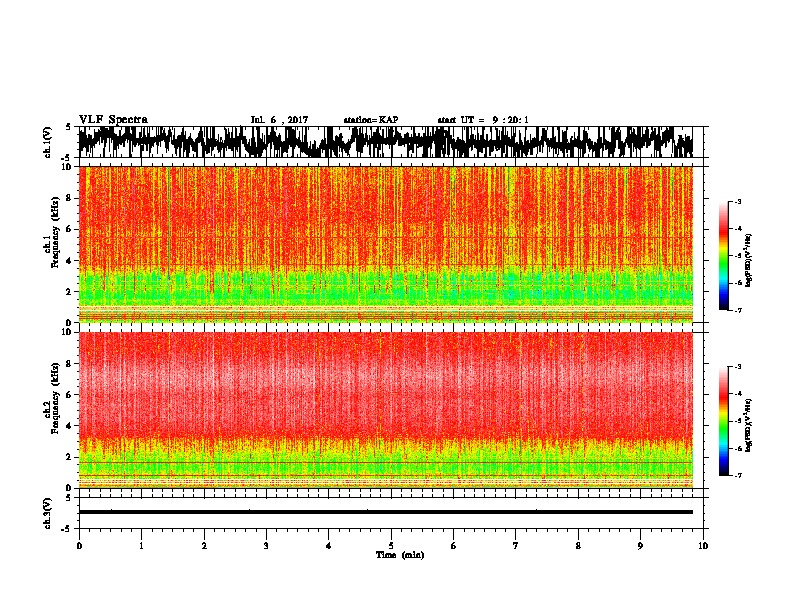The height and width of the screenshot is (612, 792).
Task: Click the "station=KAP" header label
Action: click(x=371, y=120)
